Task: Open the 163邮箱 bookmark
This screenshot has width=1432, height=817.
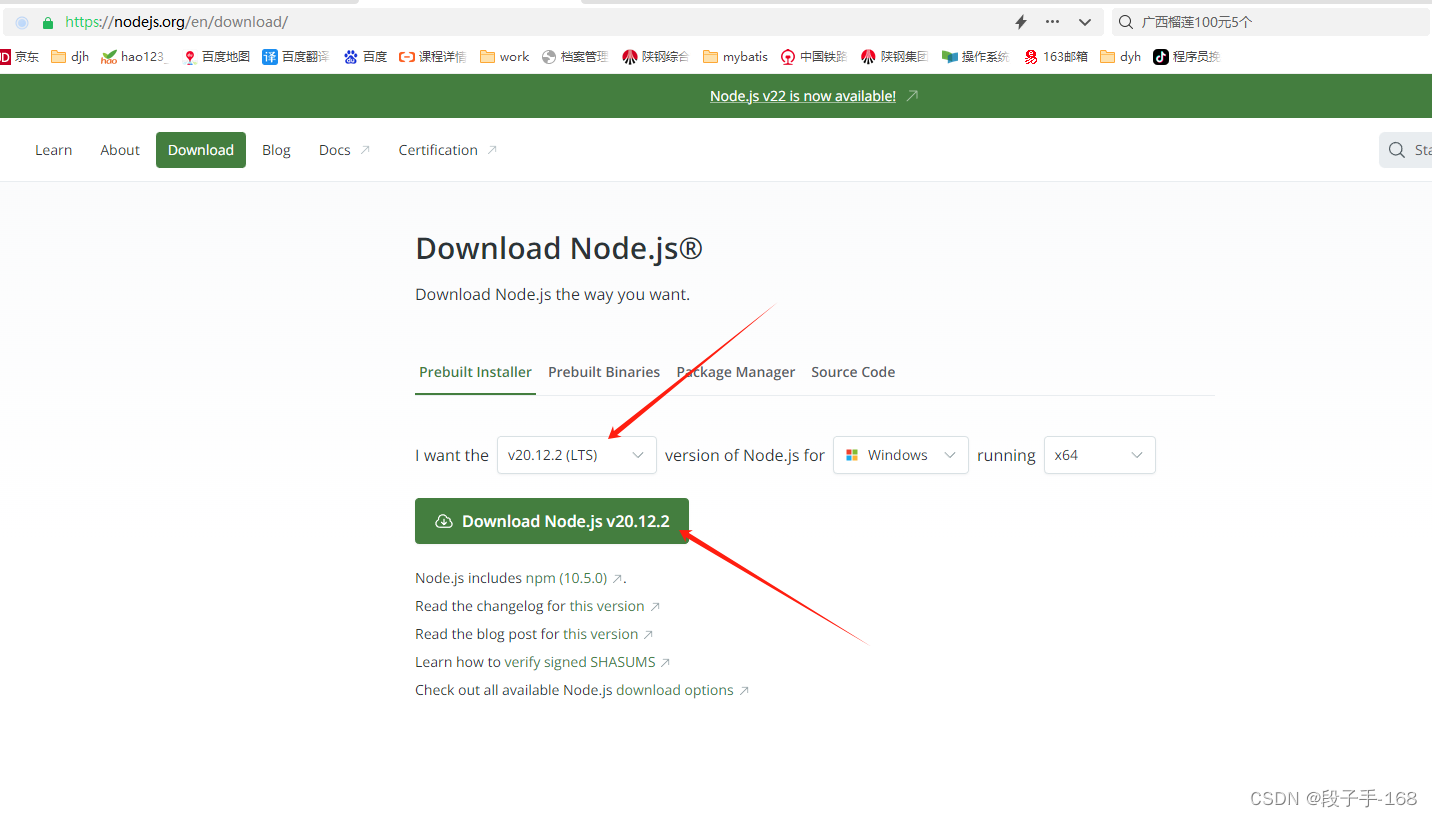Action: click(1056, 57)
